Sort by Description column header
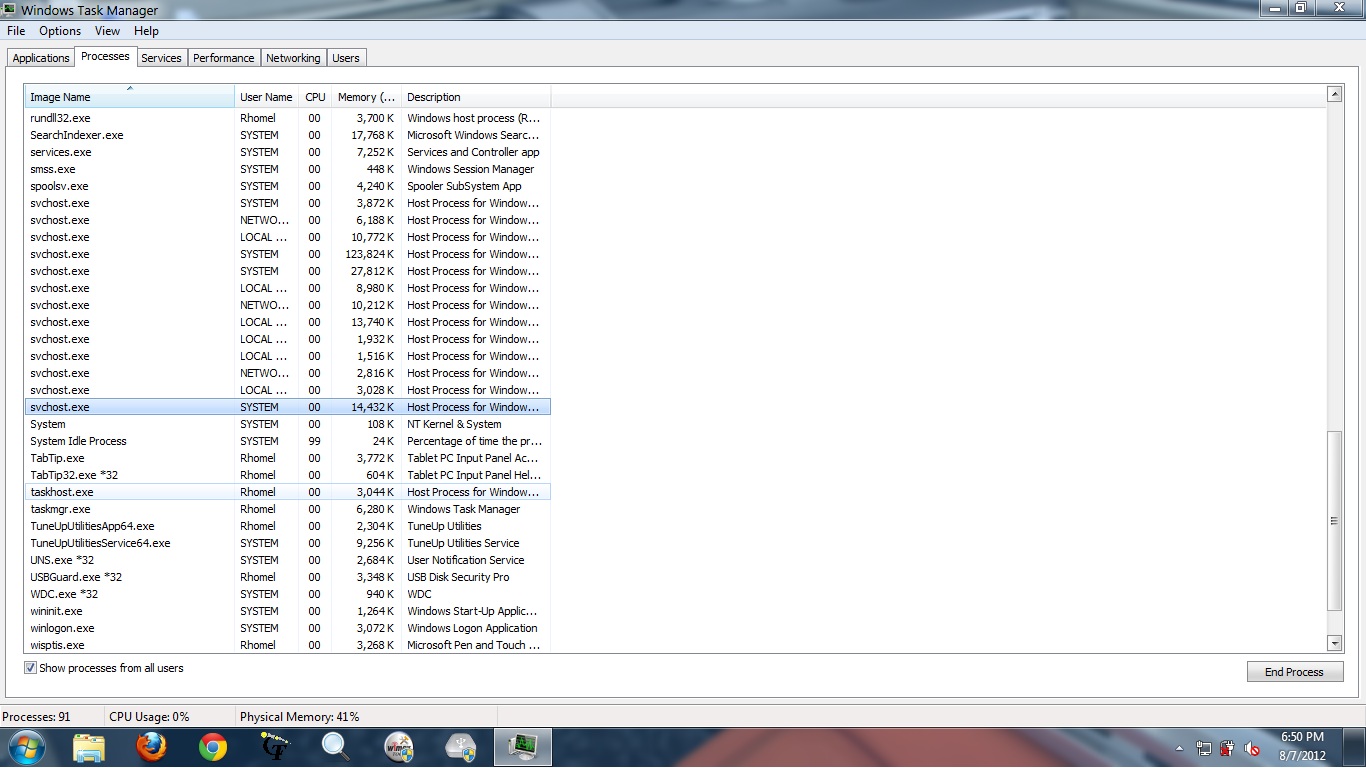The height and width of the screenshot is (768, 1366). (x=476, y=97)
